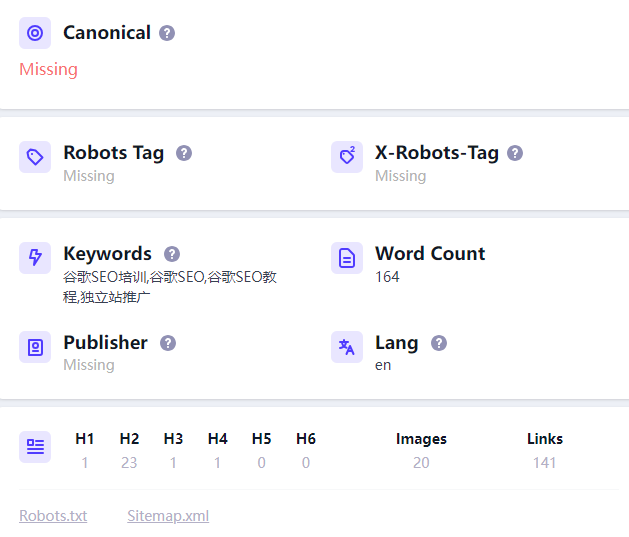629x537 pixels.
Task: Click the Links count of 141
Action: point(545,462)
